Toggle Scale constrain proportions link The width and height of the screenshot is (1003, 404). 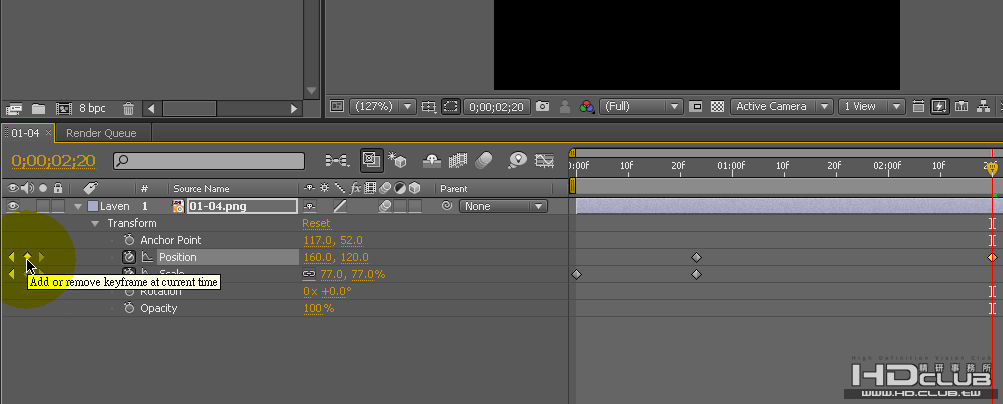(x=309, y=274)
